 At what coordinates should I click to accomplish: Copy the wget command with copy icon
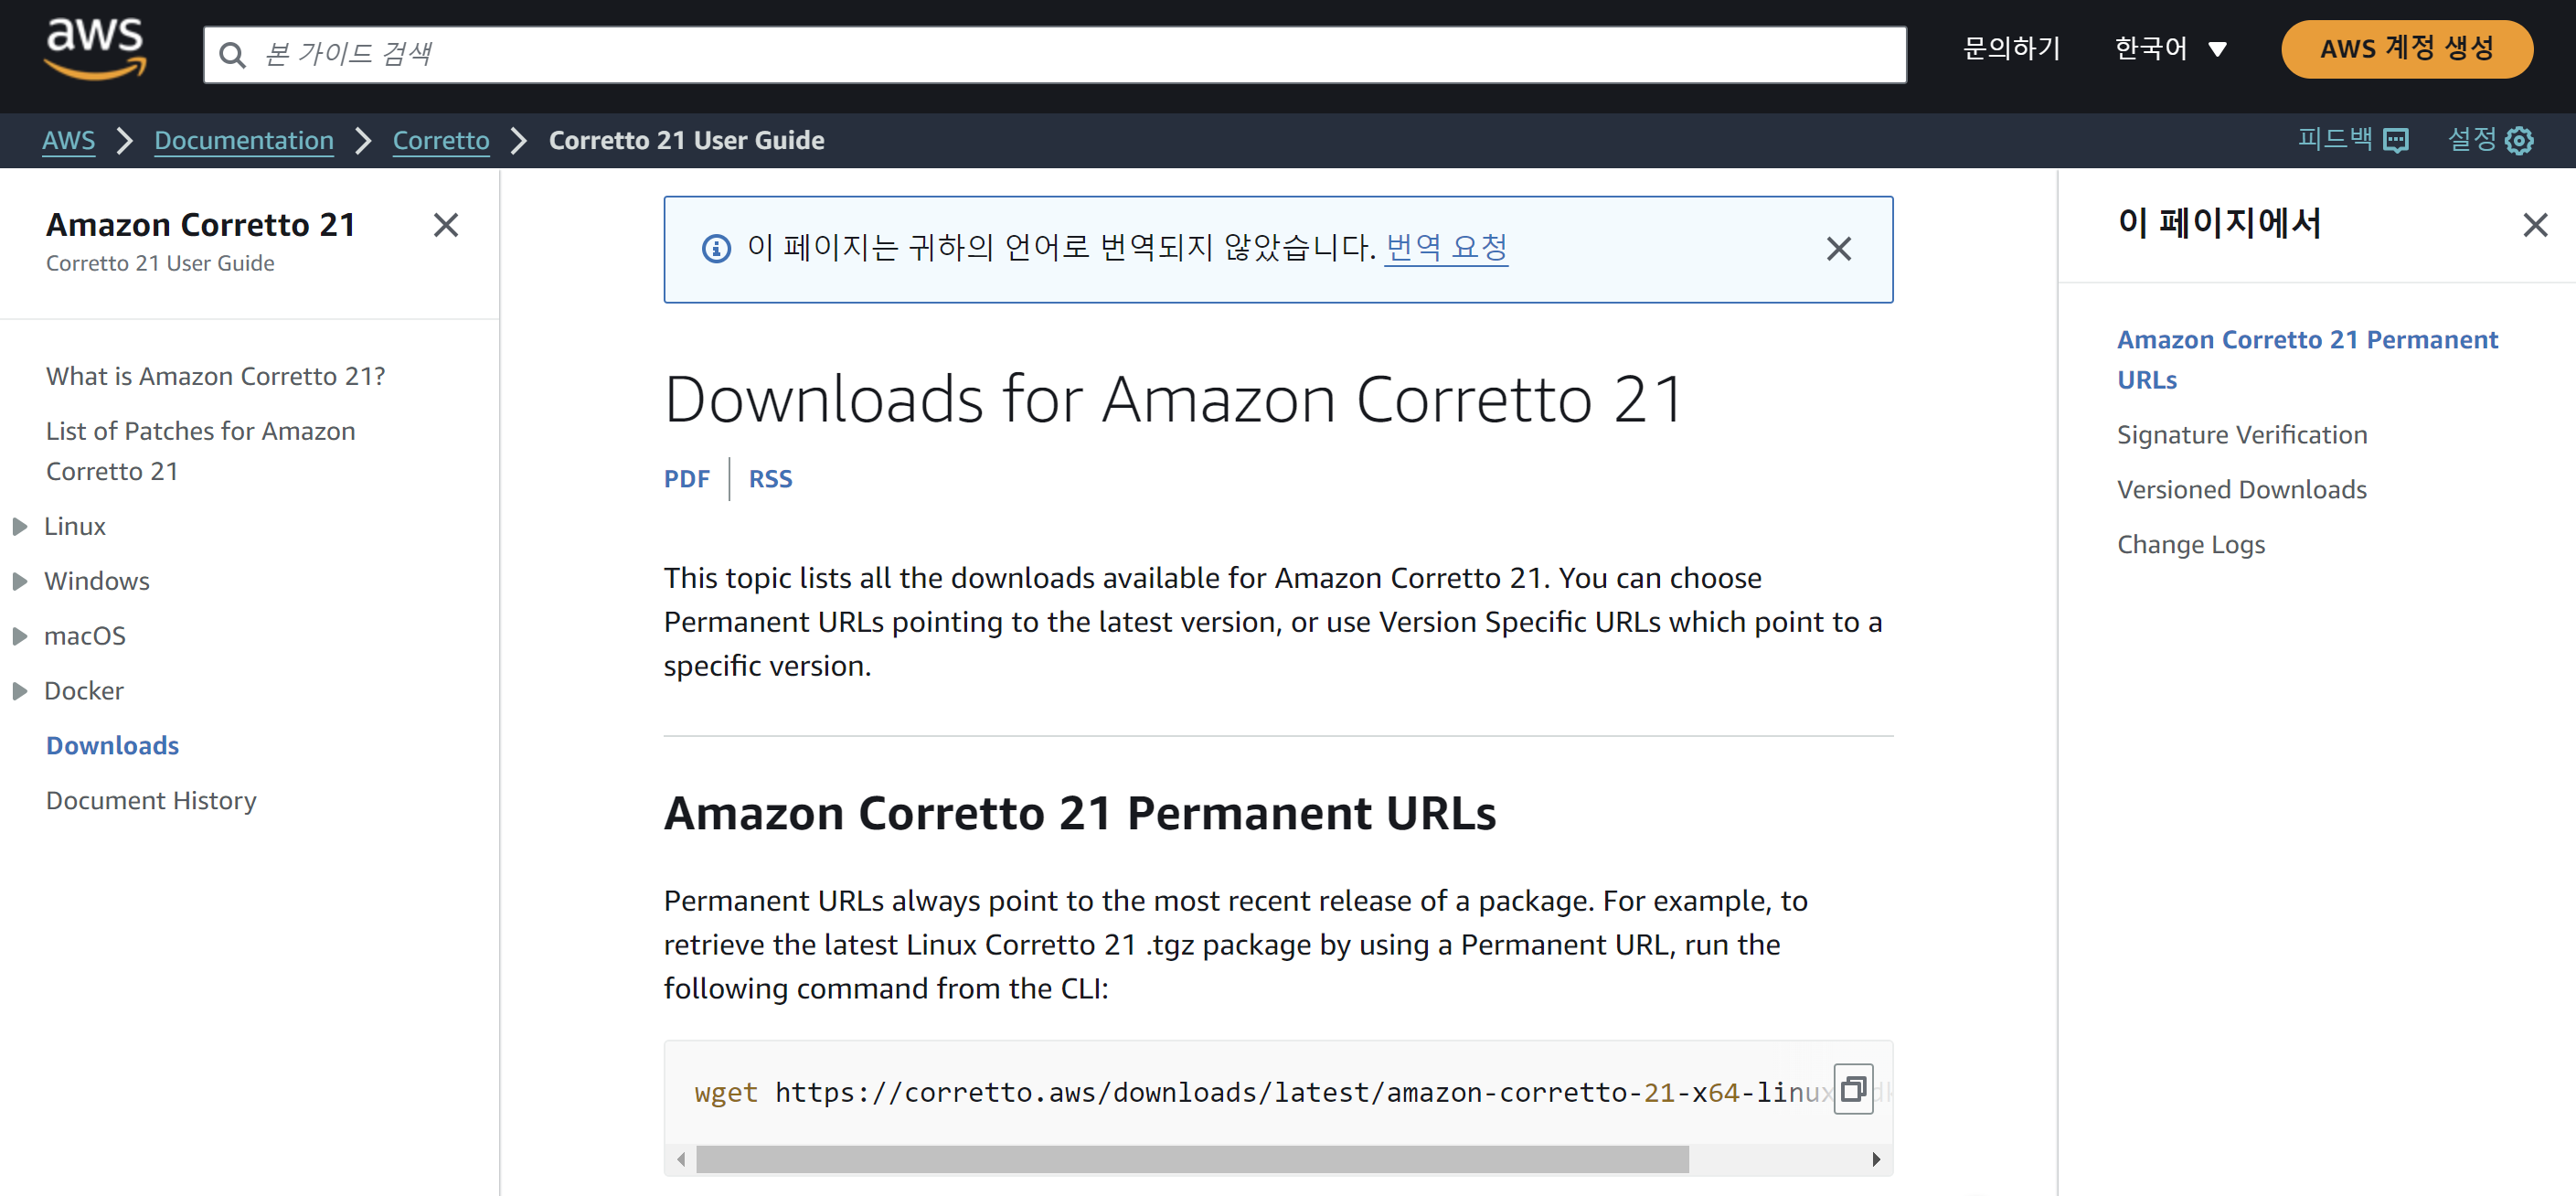[x=1852, y=1088]
